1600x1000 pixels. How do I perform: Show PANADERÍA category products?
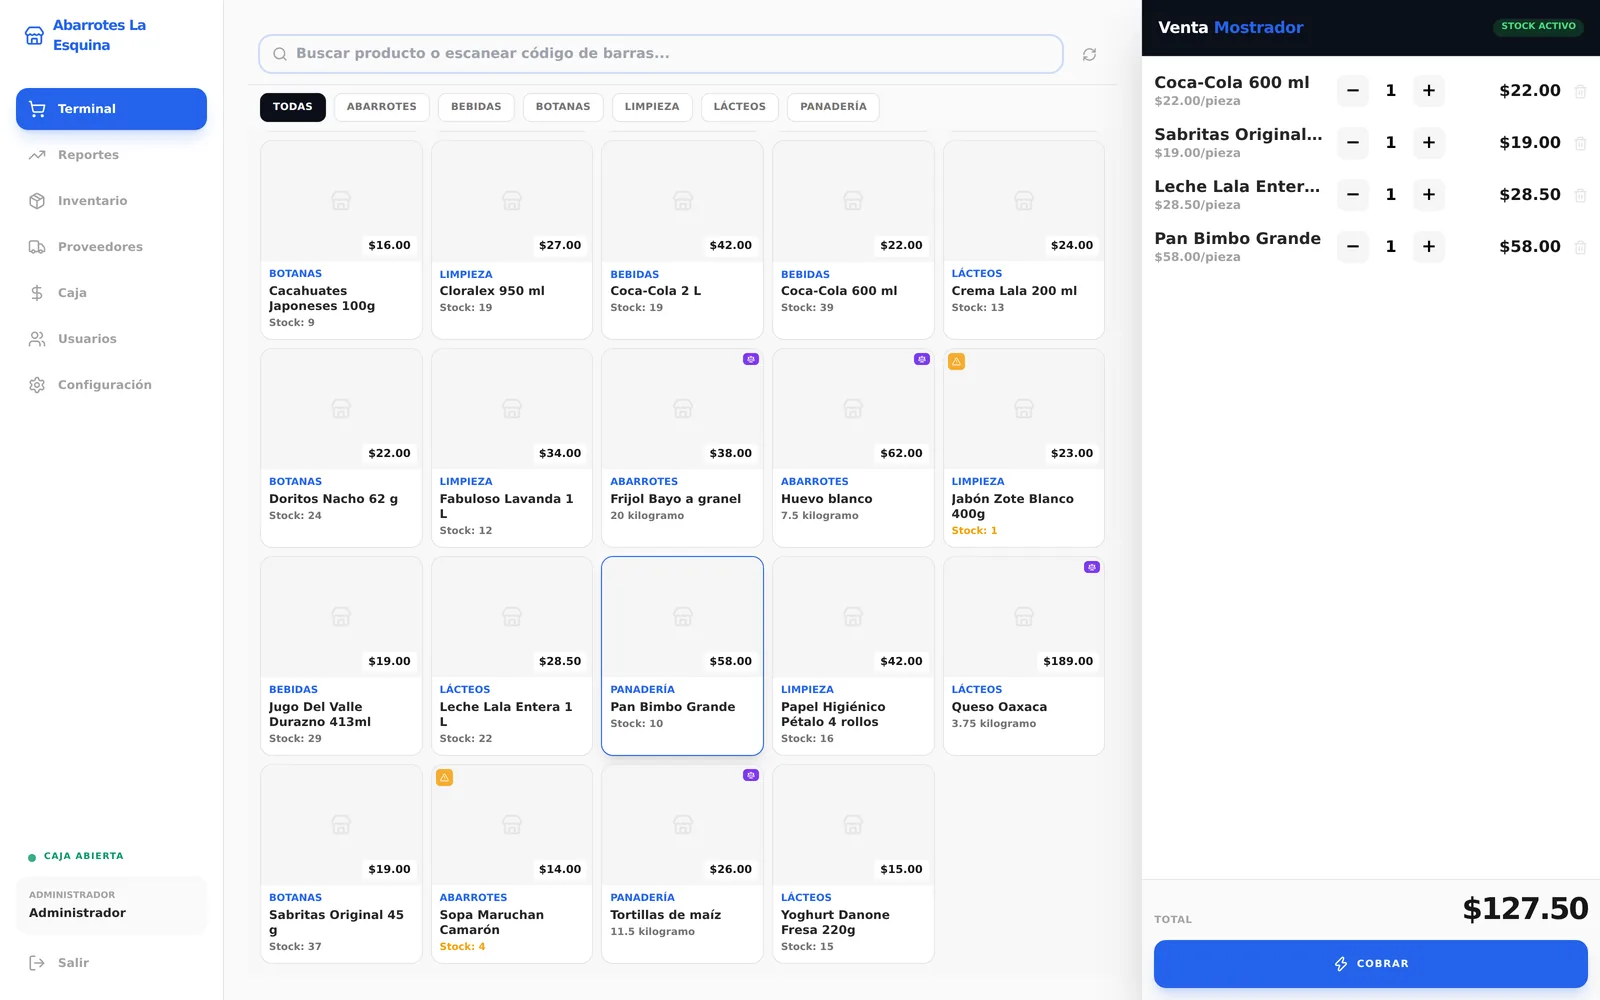833,107
